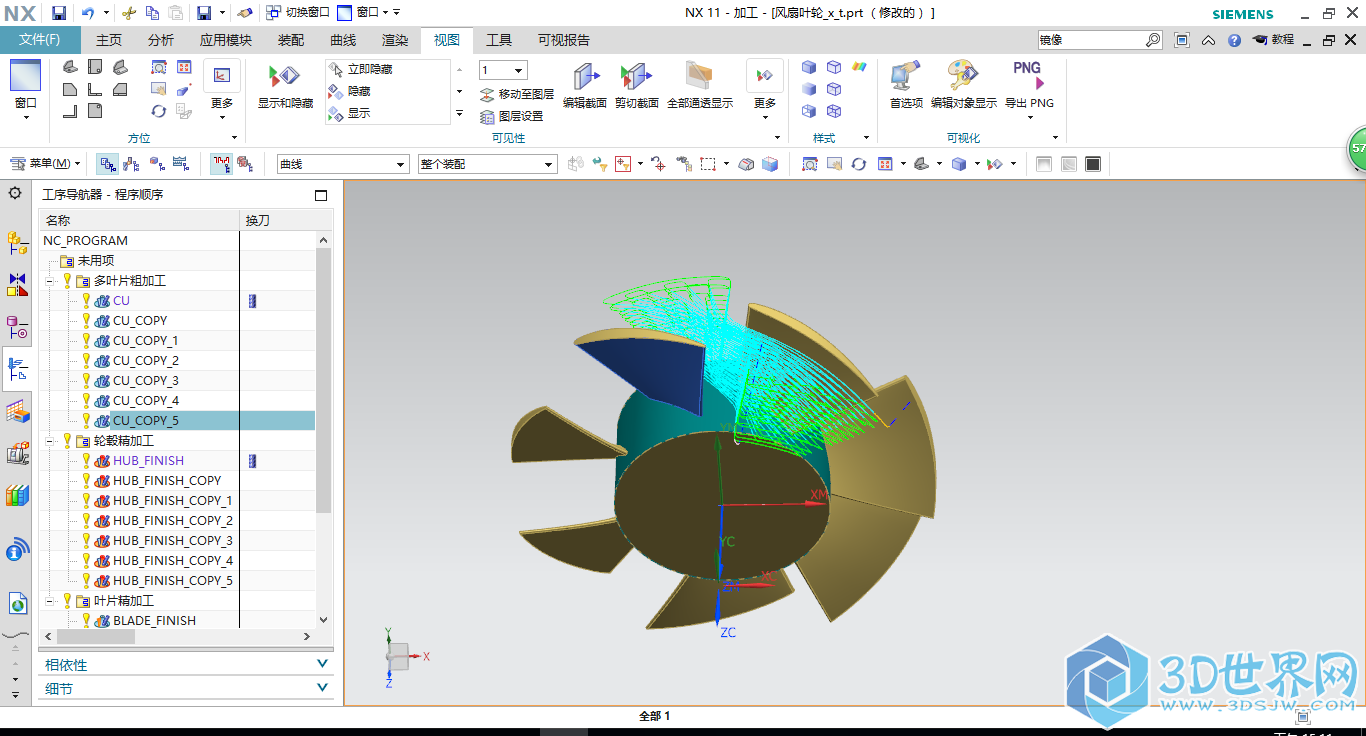
Task: Switch to the 工具 (Tools) tab
Action: click(x=498, y=40)
